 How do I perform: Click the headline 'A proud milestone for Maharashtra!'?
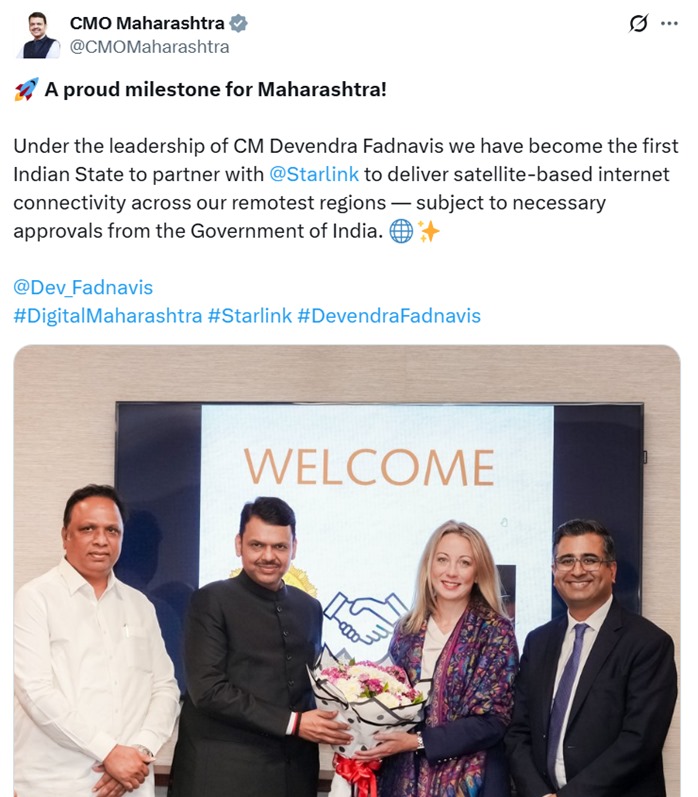(x=216, y=89)
